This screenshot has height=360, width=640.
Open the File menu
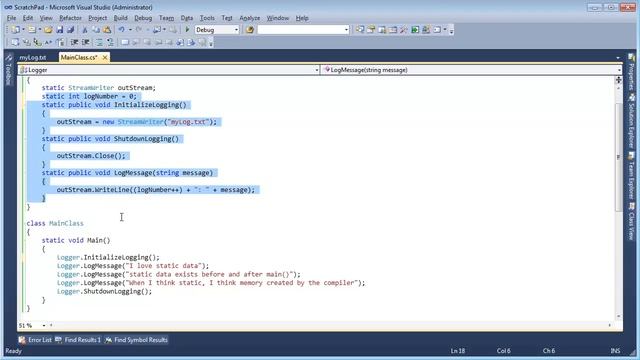[11, 18]
